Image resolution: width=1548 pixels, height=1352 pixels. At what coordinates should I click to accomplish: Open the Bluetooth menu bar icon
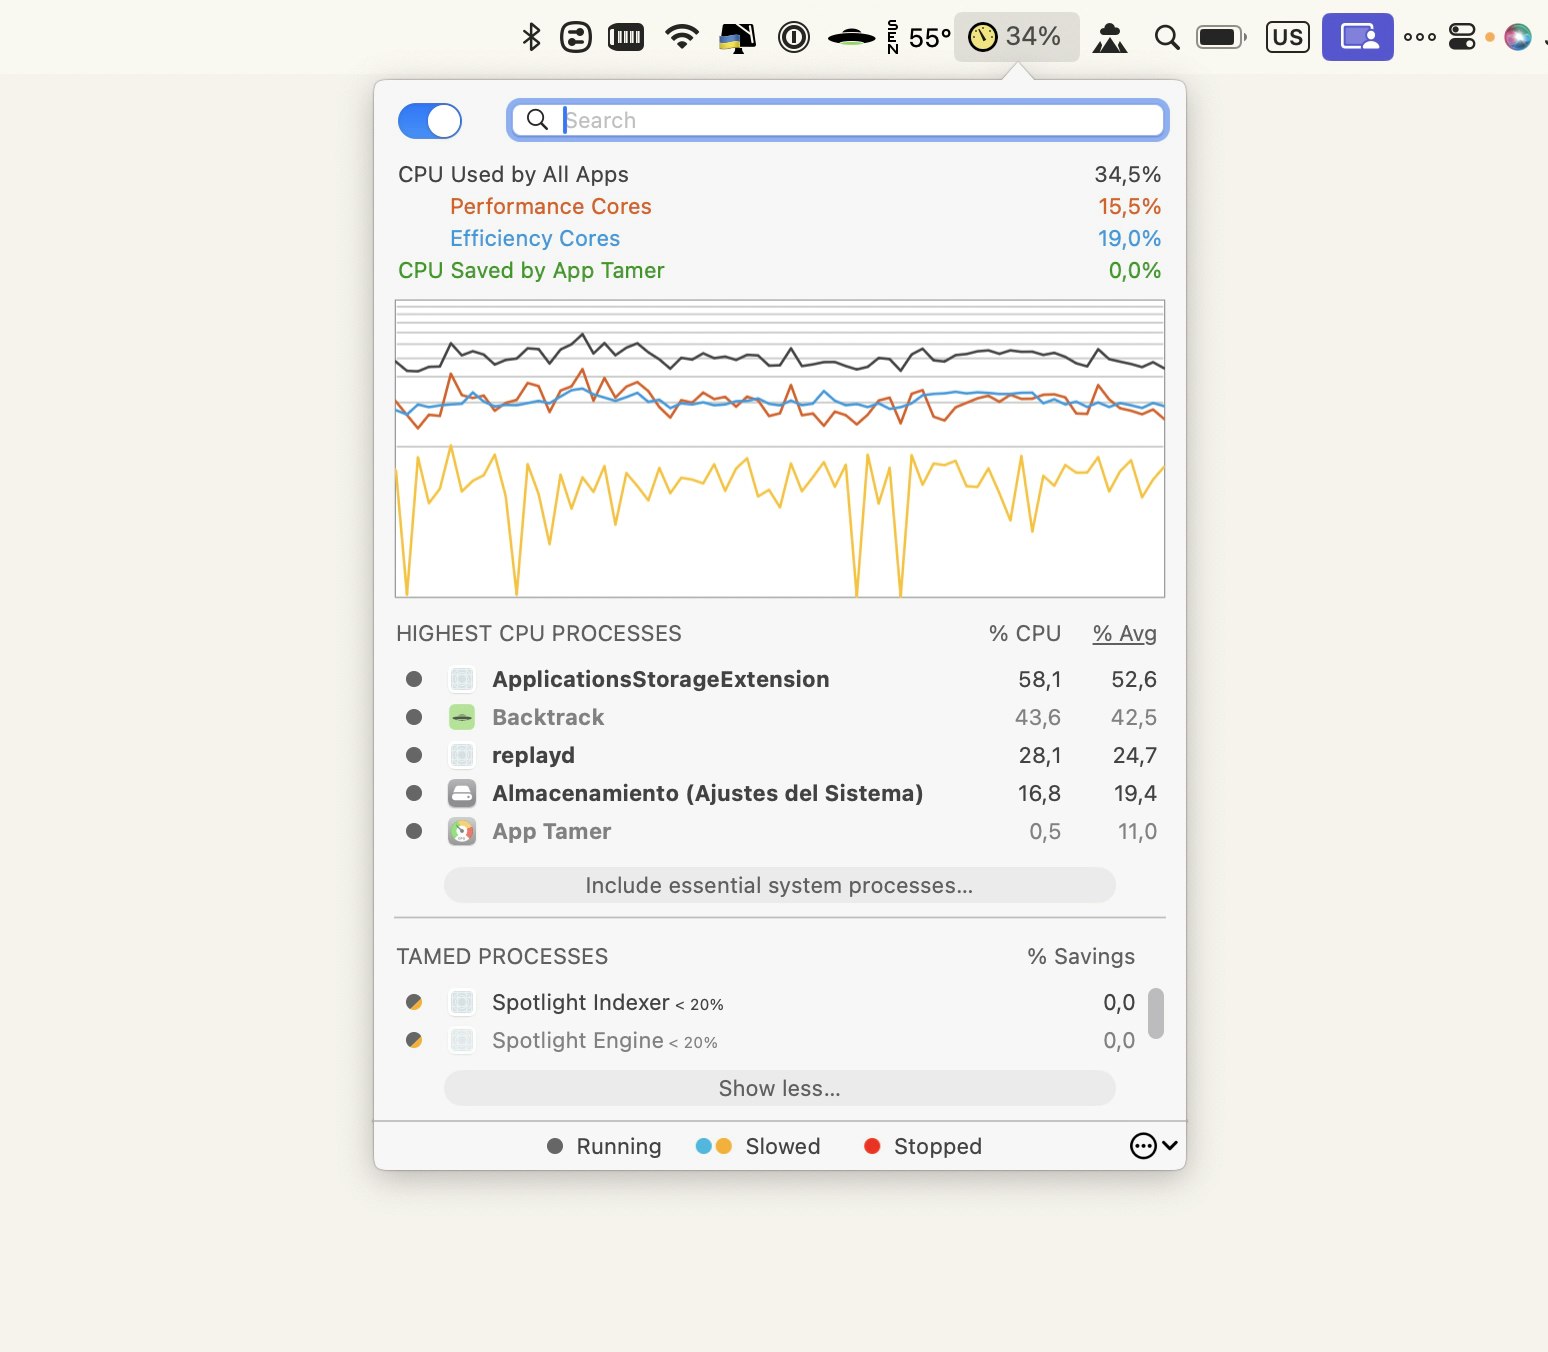(532, 37)
